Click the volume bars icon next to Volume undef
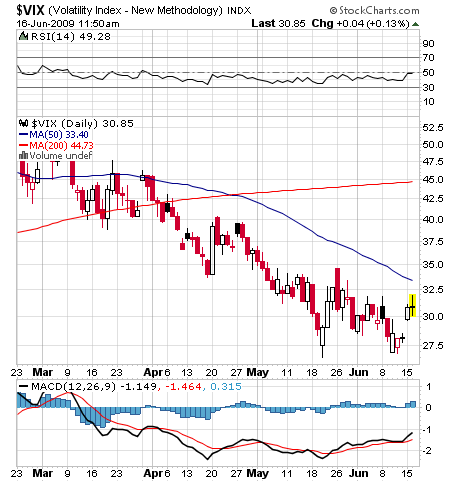460x482 pixels. (x=23, y=155)
